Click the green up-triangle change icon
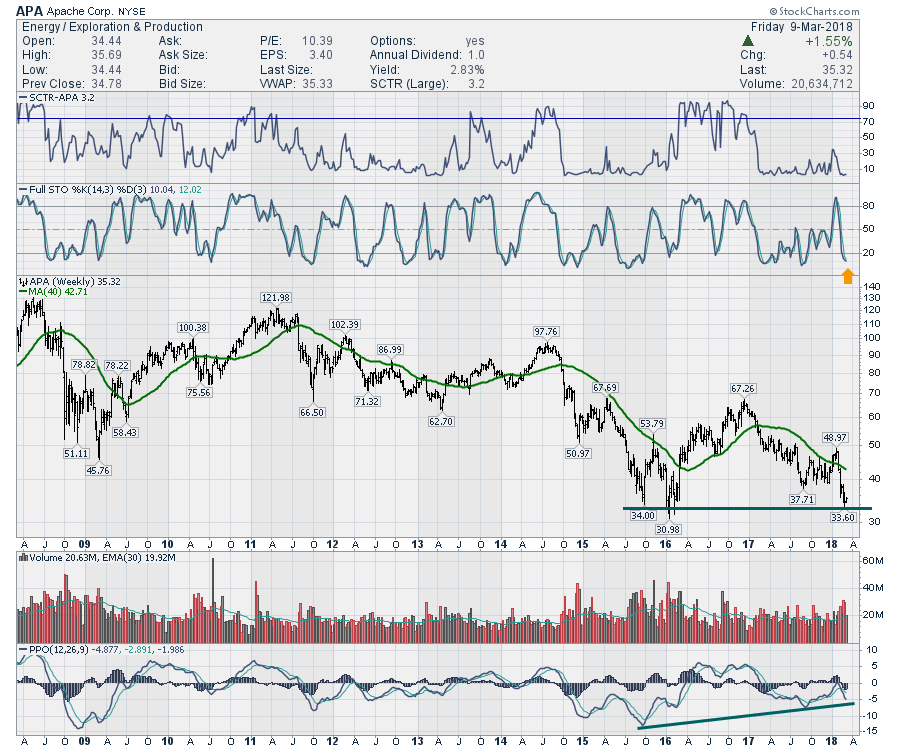The image size is (900, 750). point(747,41)
